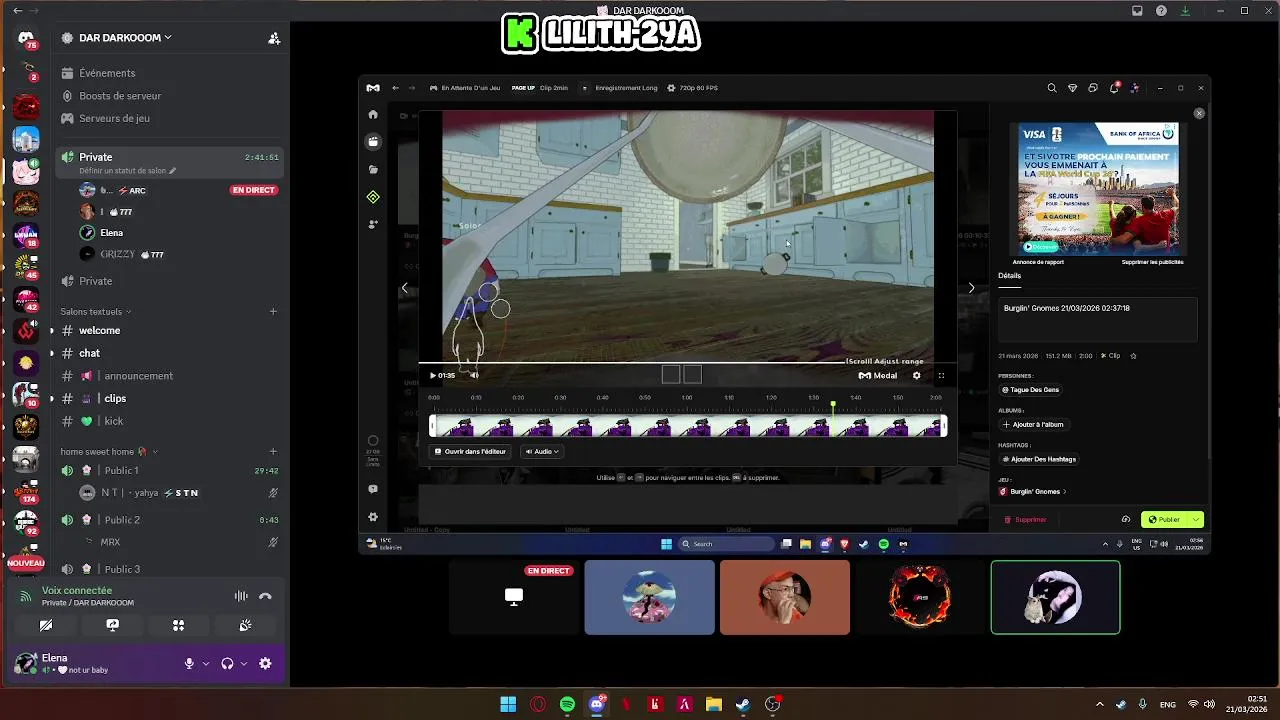The width and height of the screenshot is (1280, 720).
Task: Open Medal home icon in streamed sidebar
Action: click(373, 115)
